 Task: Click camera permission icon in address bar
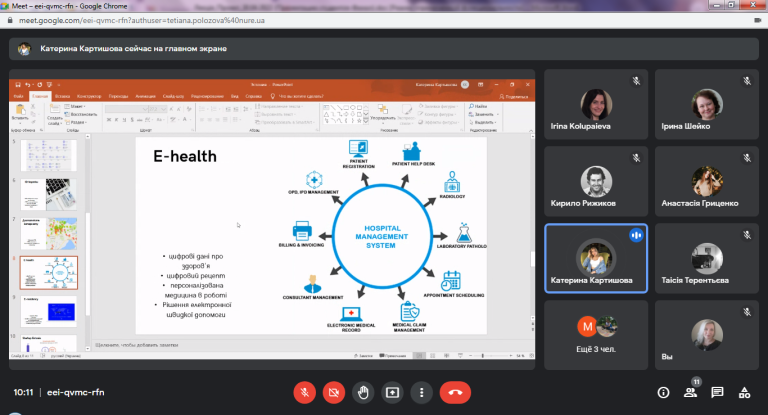tap(758, 21)
